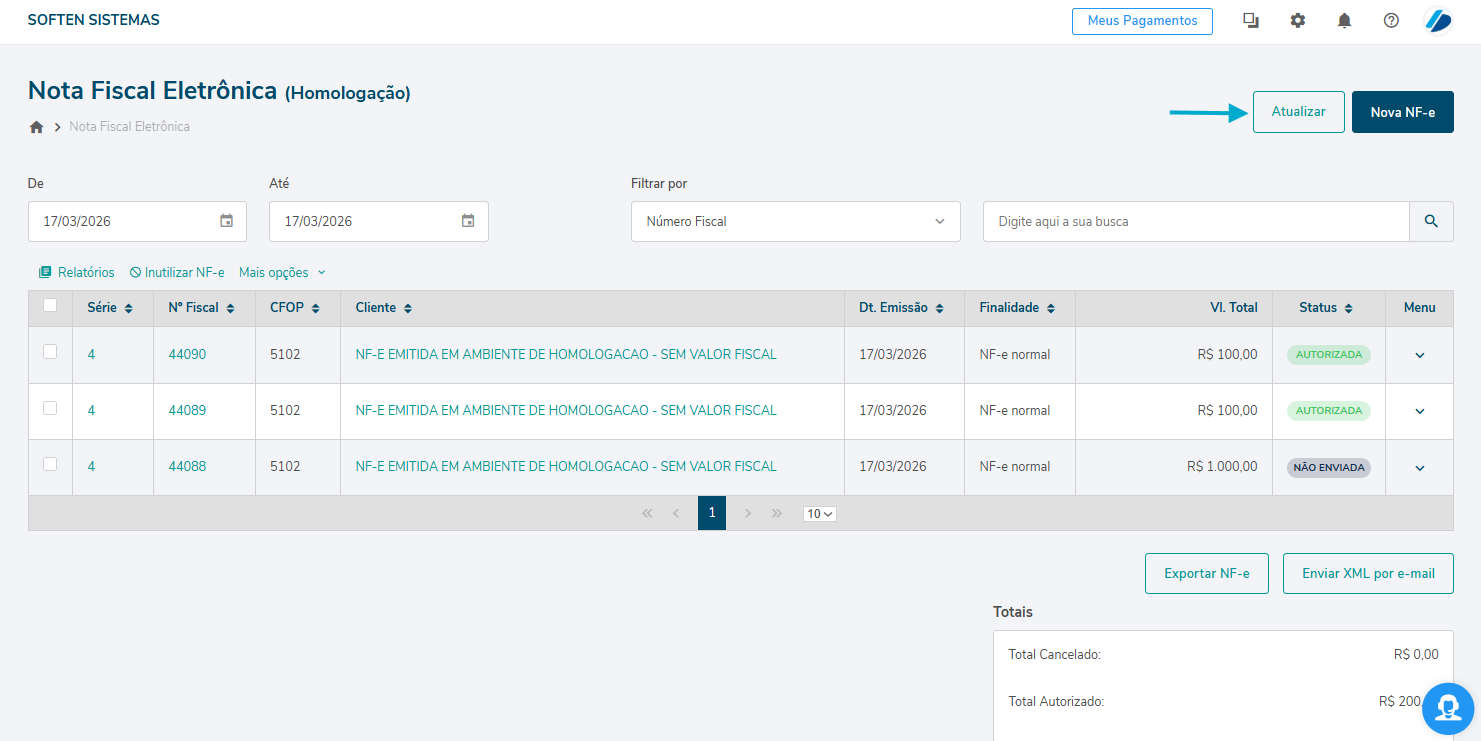Check the box for invoice 44090
Image resolution: width=1481 pixels, height=741 pixels.
coord(50,352)
